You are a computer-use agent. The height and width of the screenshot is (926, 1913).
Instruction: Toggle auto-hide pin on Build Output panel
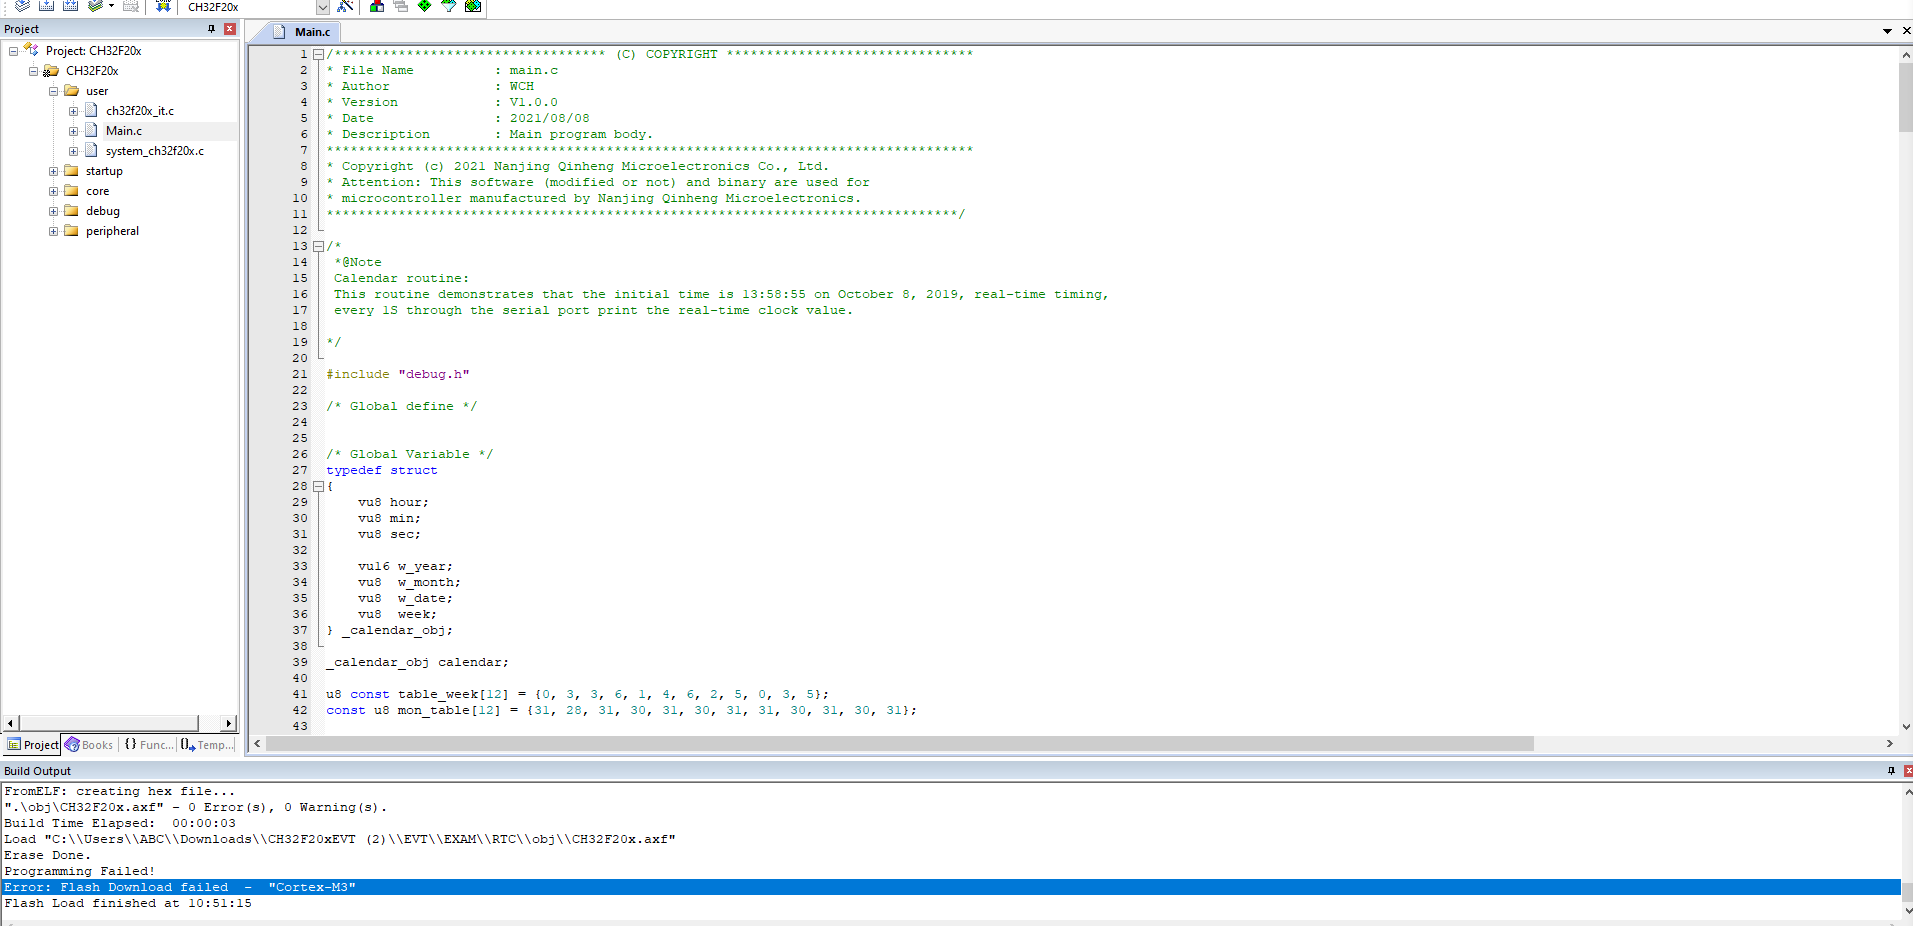[x=1891, y=771]
